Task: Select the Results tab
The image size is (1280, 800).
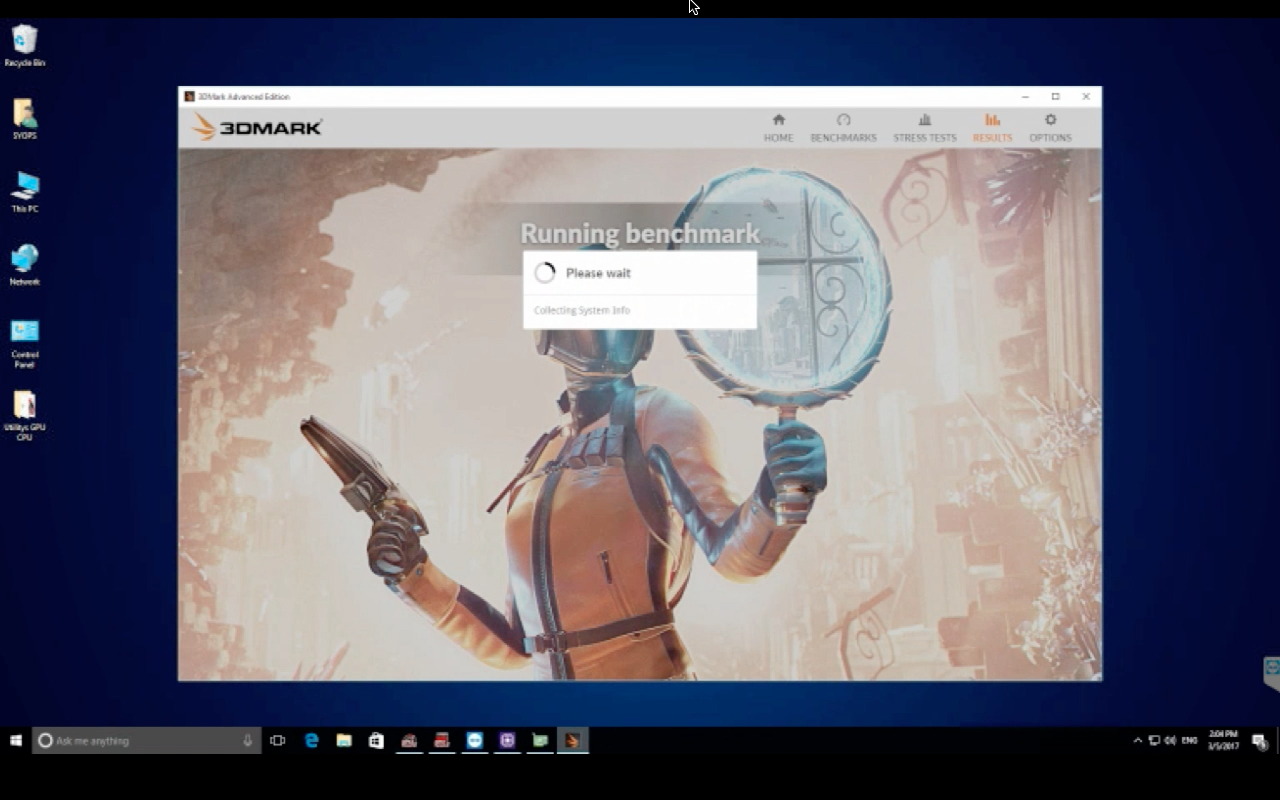Action: [992, 128]
